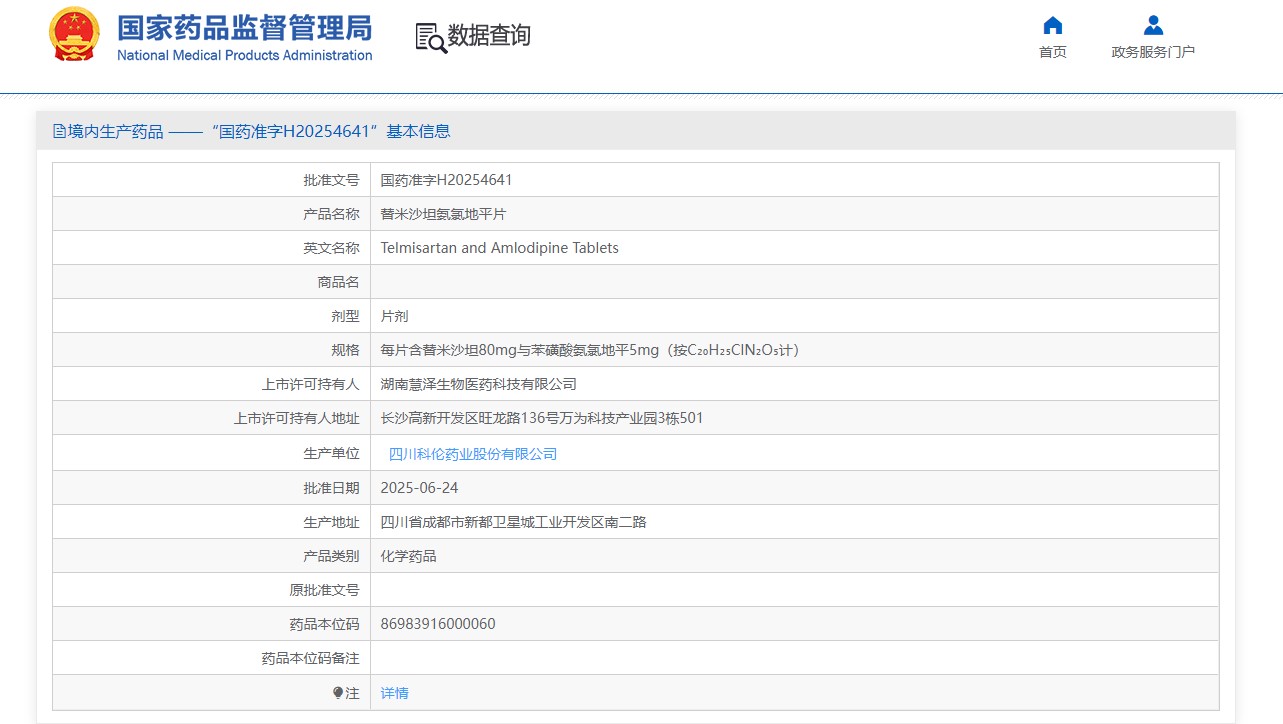Image resolution: width=1283 pixels, height=724 pixels.
Task: Click the 产品名称 row label
Action: click(x=331, y=214)
